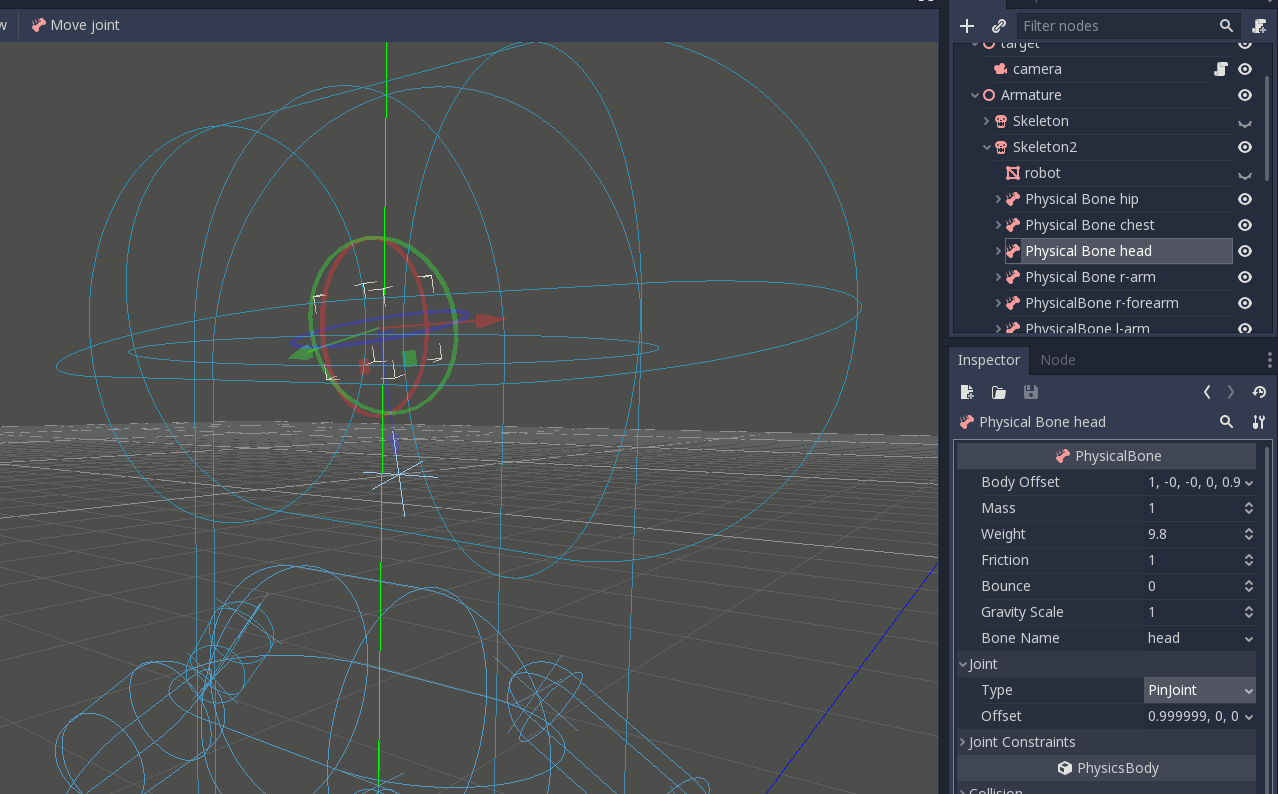Open the Load Resource folder icon
The image size is (1278, 794).
(998, 392)
